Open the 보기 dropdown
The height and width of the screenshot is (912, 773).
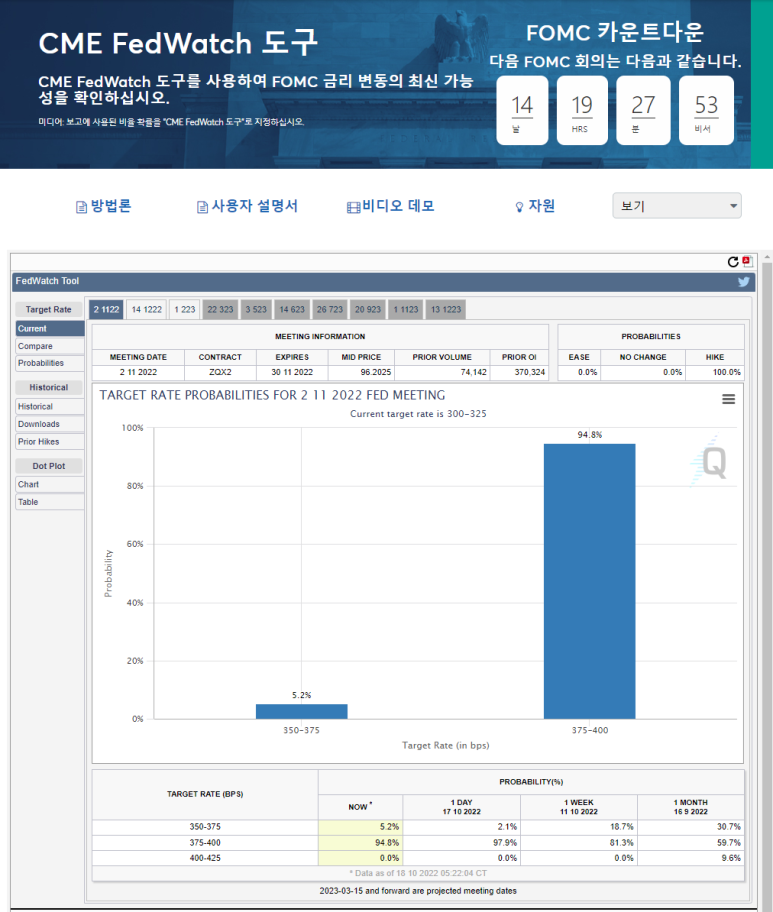point(676,206)
